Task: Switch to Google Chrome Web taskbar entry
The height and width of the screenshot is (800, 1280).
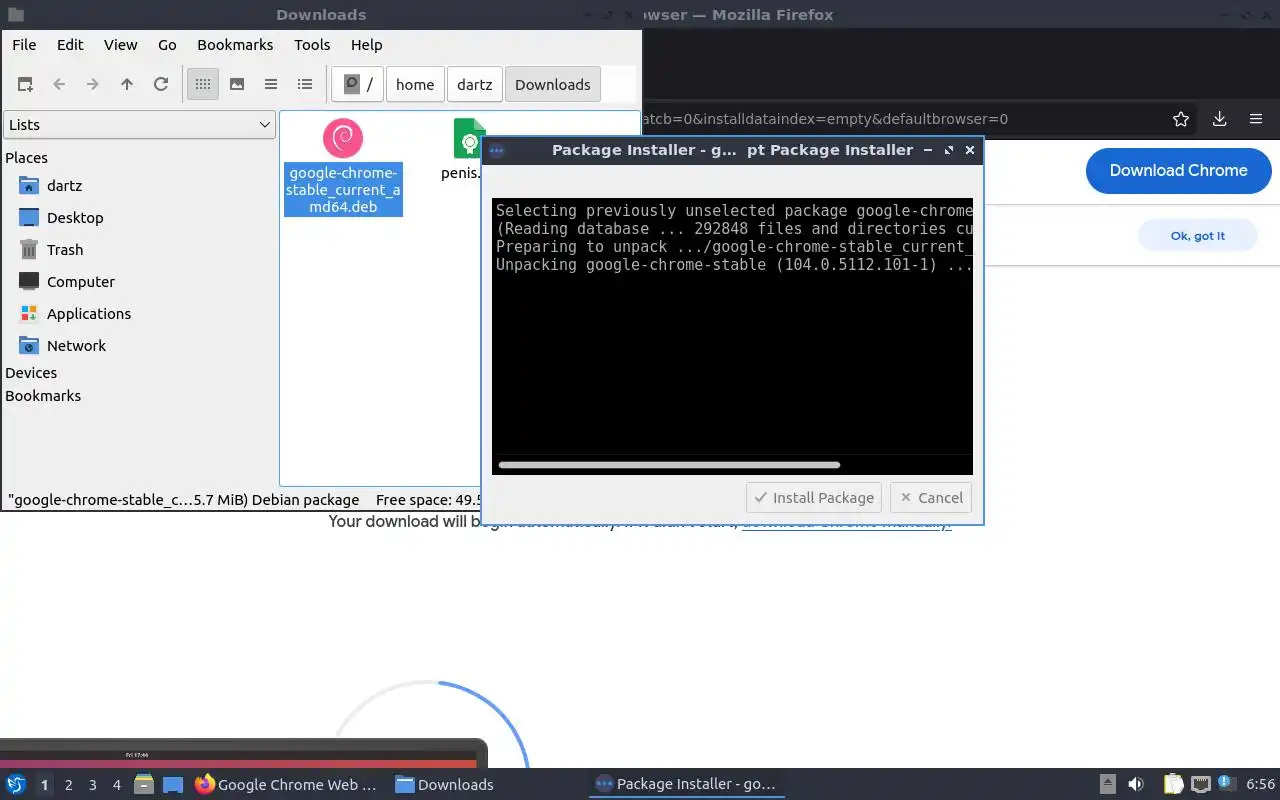Action: click(286, 785)
